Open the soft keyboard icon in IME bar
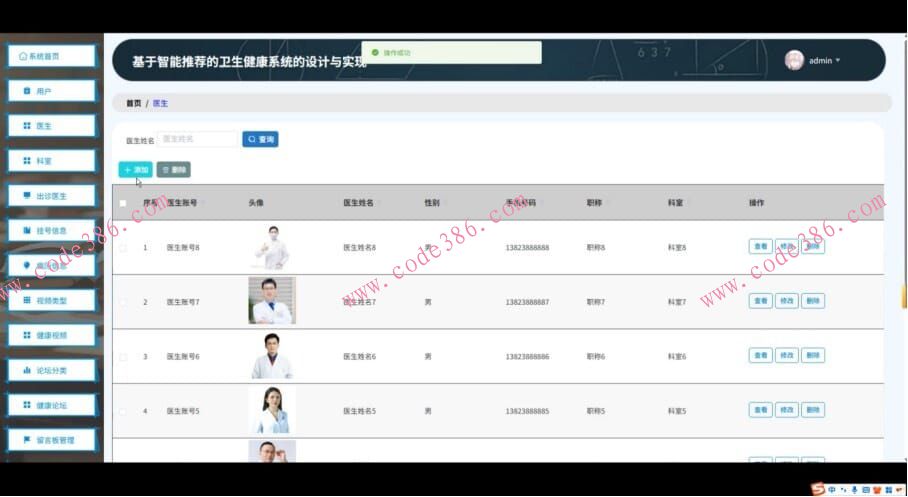This screenshot has width=908, height=497. pos(866,490)
